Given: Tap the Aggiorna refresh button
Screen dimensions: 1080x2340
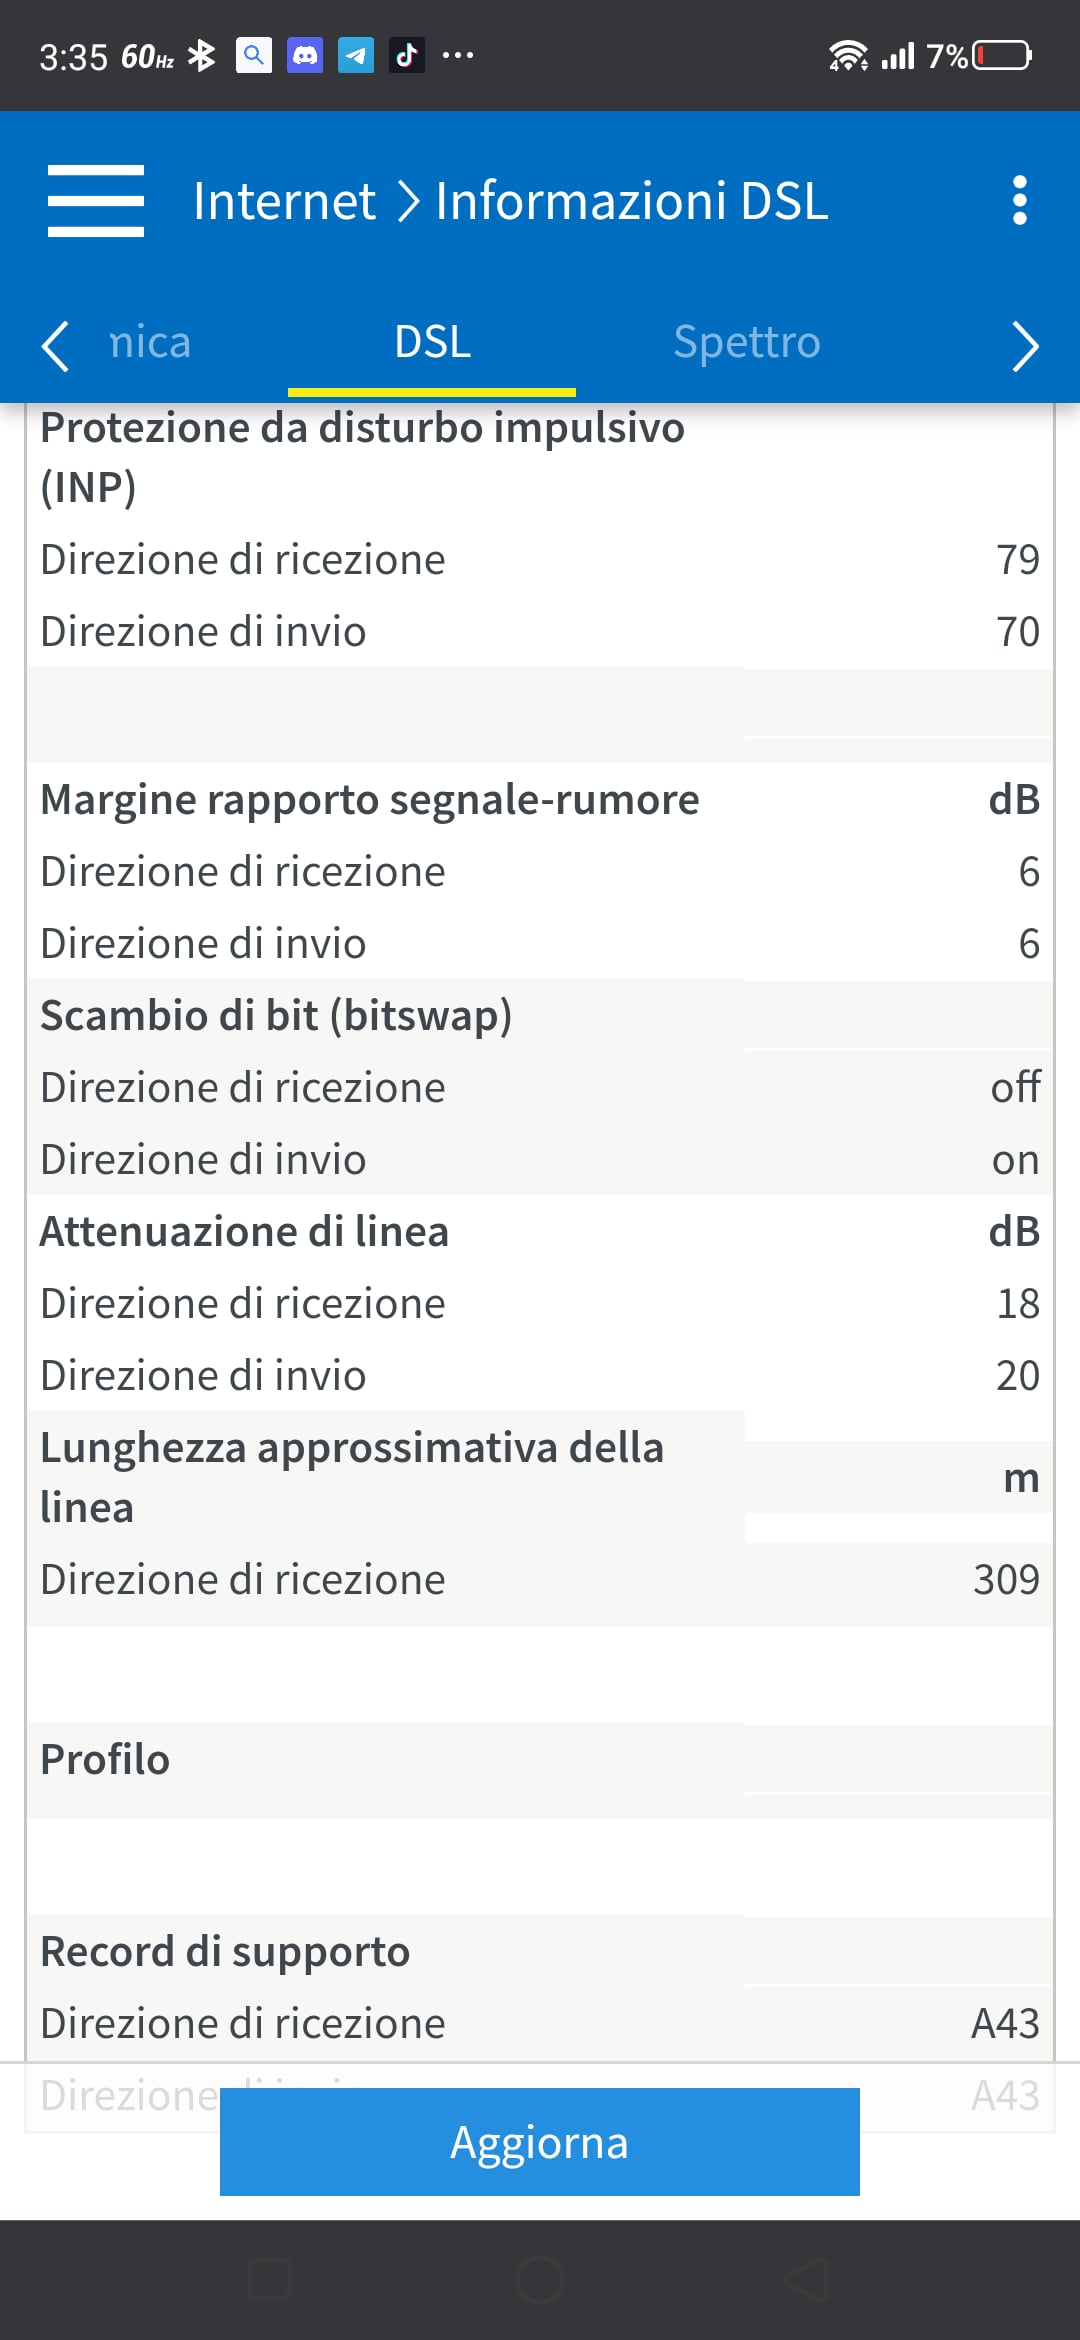Looking at the screenshot, I should click(540, 2142).
